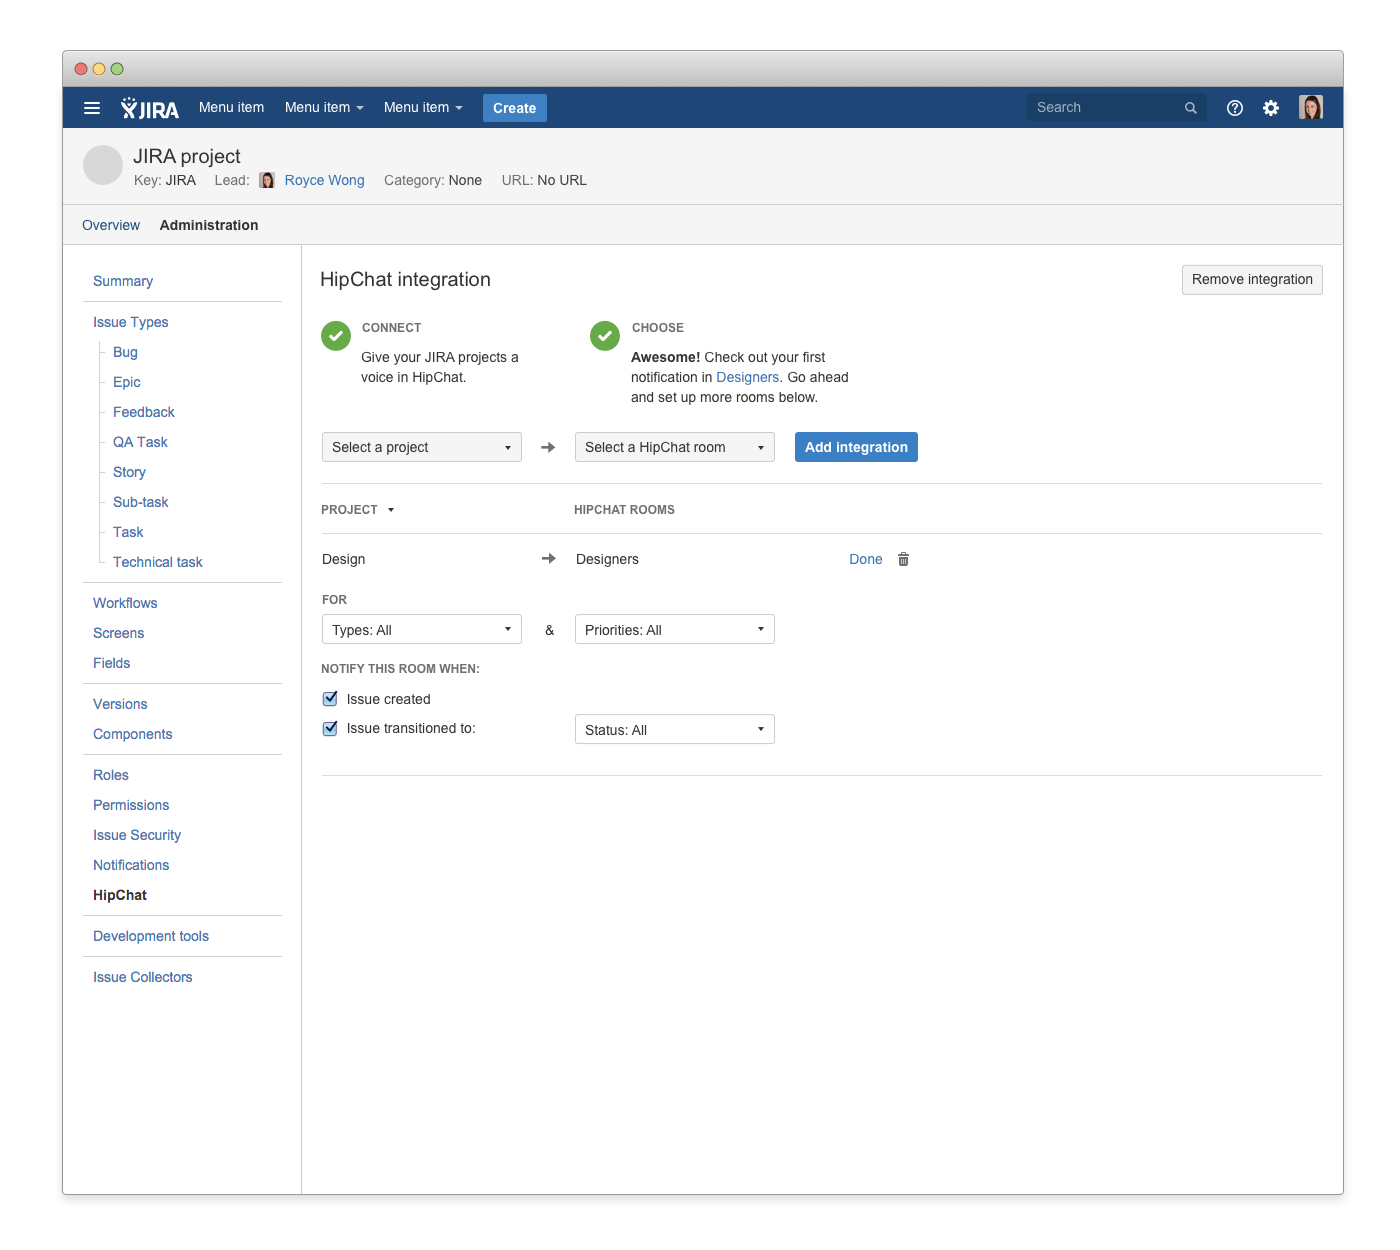Switch to the Administration tab
Image resolution: width=1400 pixels, height=1250 pixels.
(209, 225)
